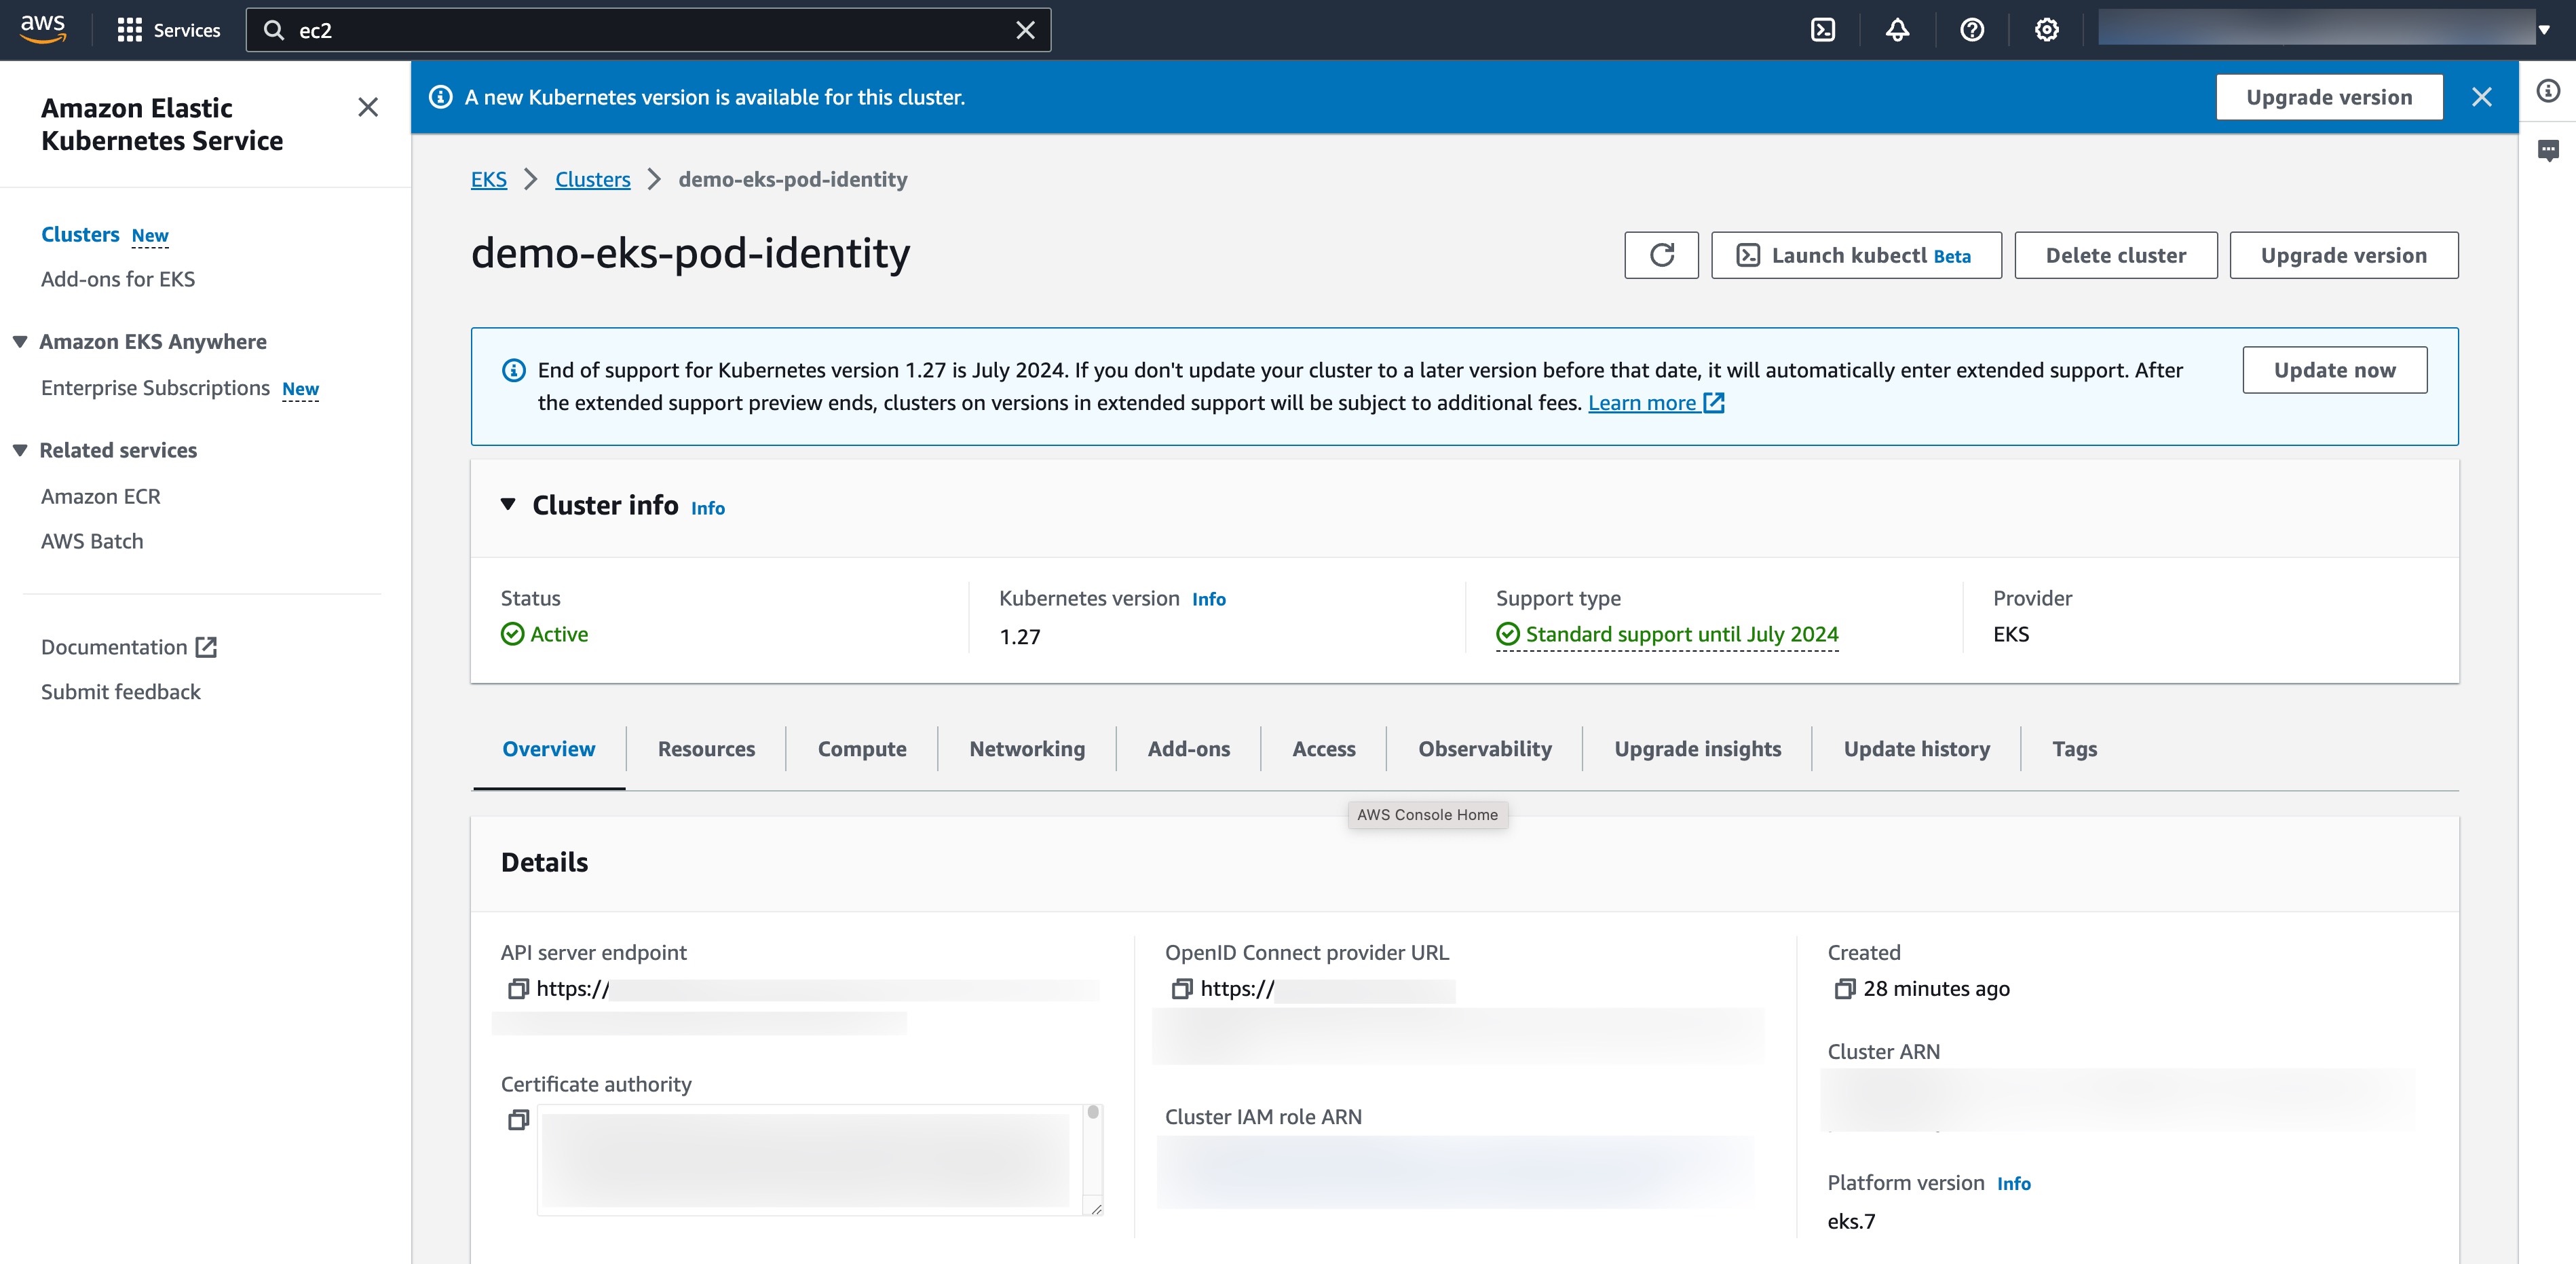
Task: Switch to the Networking tab
Action: [x=1027, y=749]
